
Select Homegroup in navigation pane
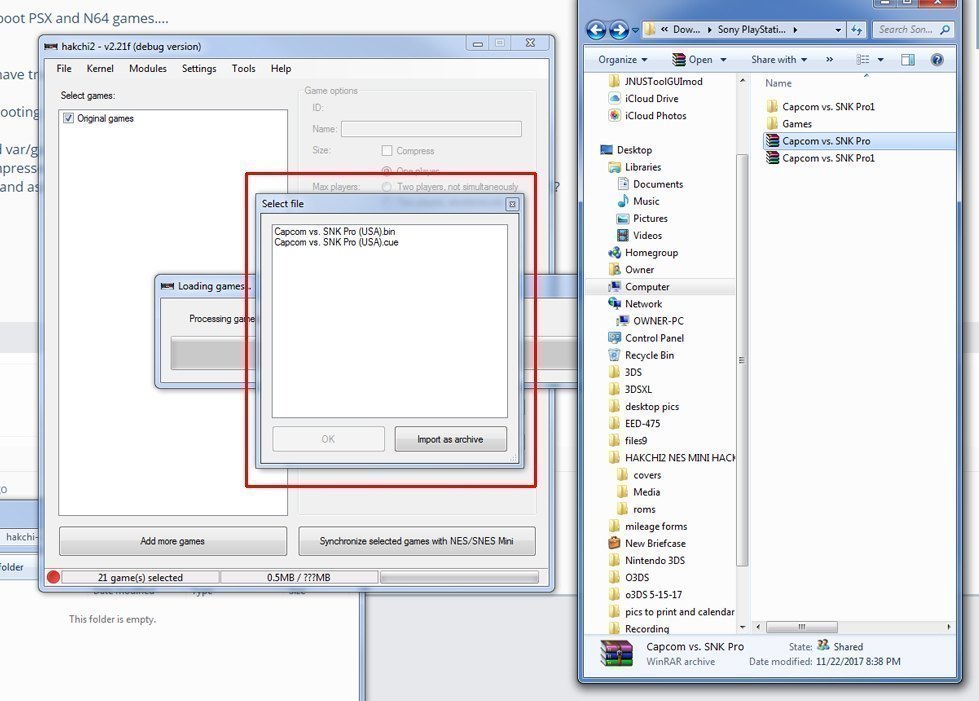tap(651, 253)
